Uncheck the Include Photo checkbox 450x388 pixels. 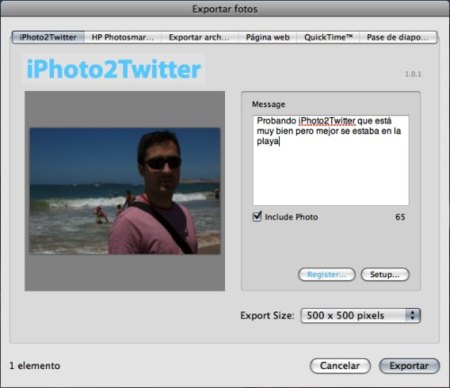(x=257, y=217)
